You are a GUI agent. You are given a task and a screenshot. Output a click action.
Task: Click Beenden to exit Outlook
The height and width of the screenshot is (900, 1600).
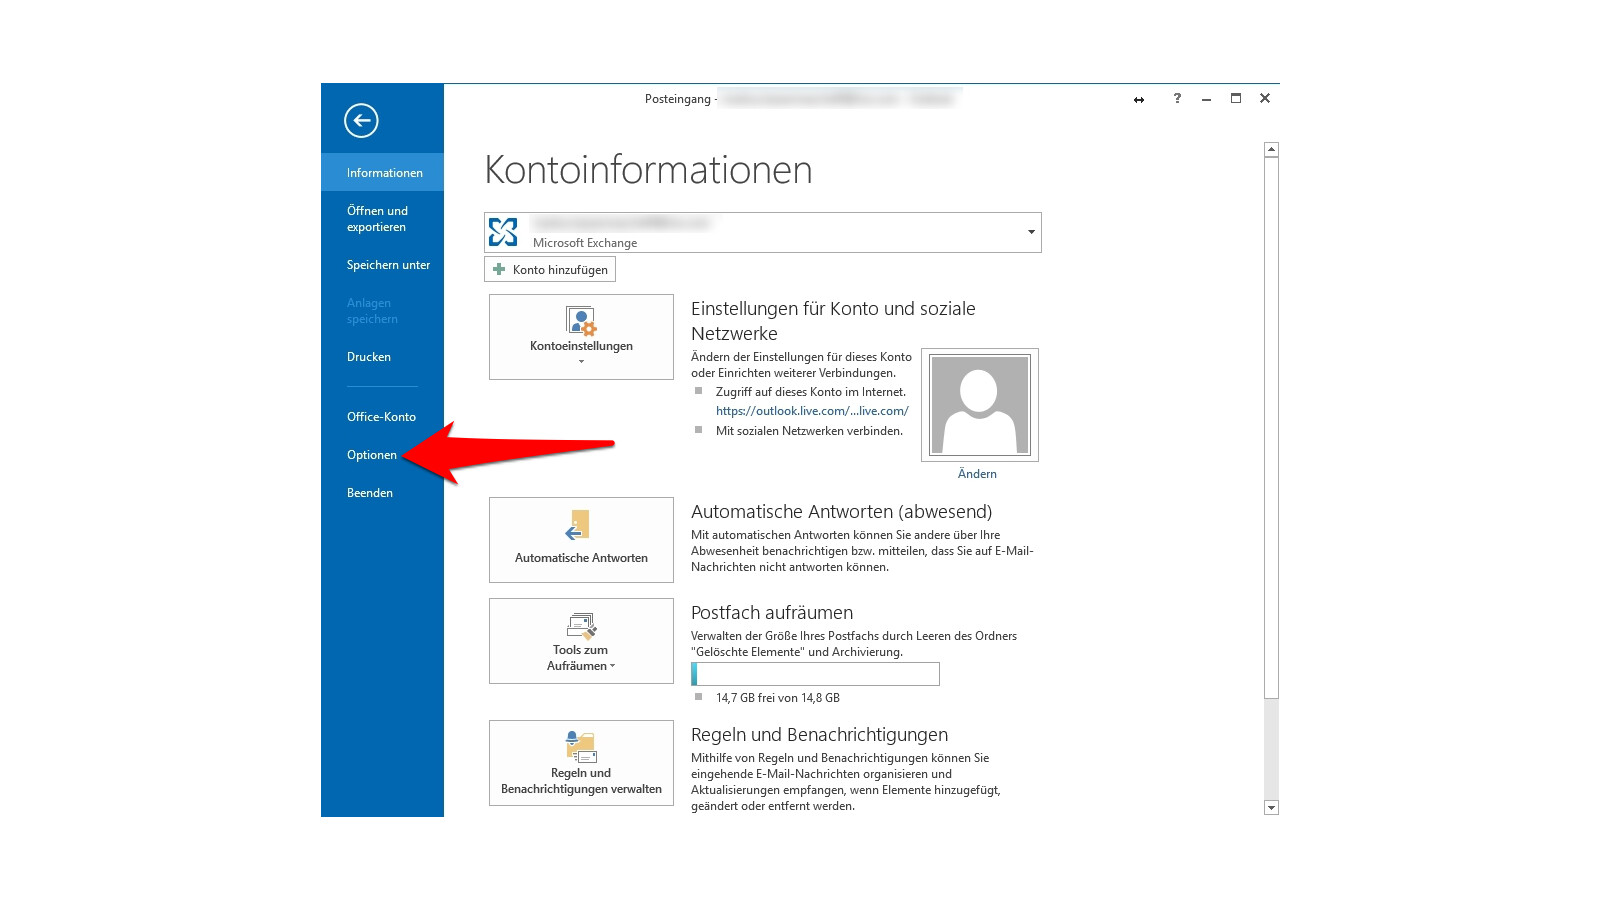pos(370,493)
